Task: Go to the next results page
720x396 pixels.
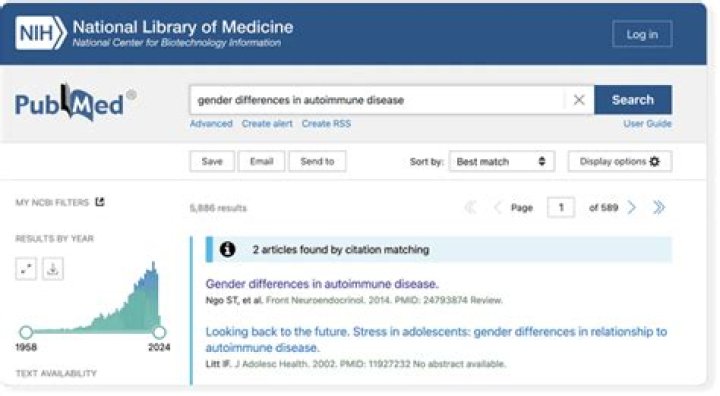Action: pyautogui.click(x=632, y=208)
